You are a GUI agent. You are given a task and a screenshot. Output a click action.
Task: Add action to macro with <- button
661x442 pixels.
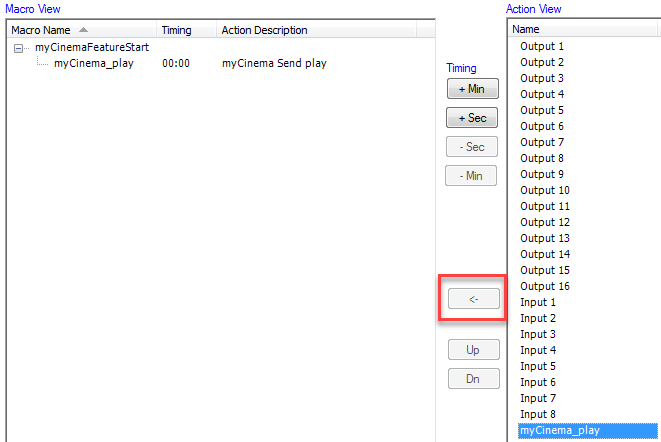coord(474,299)
